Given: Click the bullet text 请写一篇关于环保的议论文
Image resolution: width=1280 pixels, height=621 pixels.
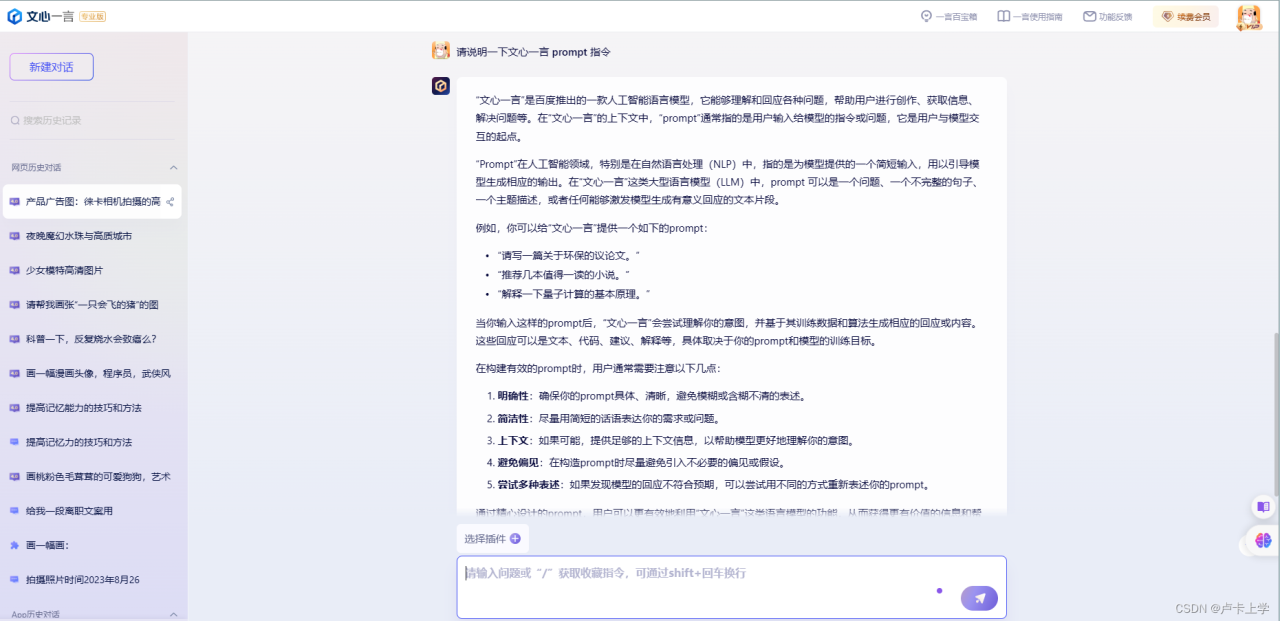Looking at the screenshot, I should (x=568, y=256).
